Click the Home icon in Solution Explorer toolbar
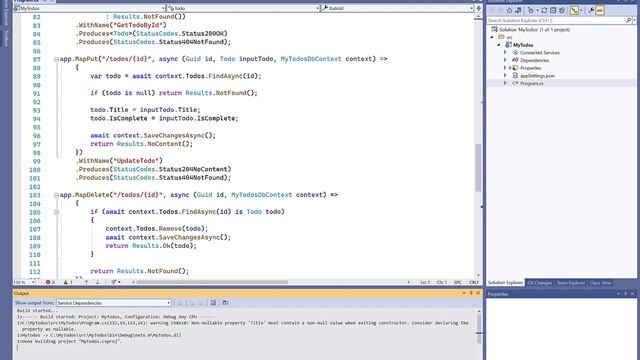 tap(509, 10)
